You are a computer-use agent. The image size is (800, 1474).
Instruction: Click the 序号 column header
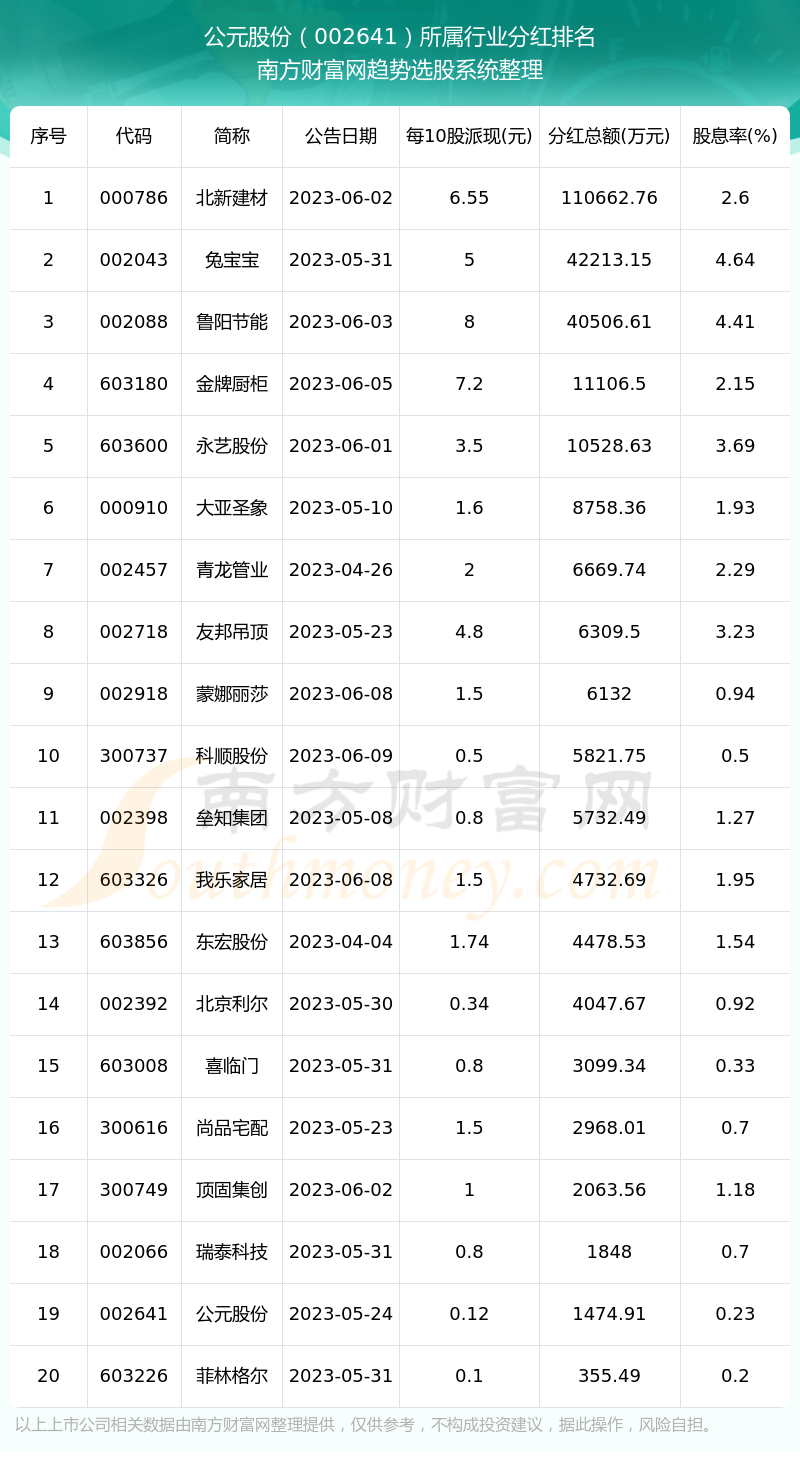pyautogui.click(x=48, y=136)
